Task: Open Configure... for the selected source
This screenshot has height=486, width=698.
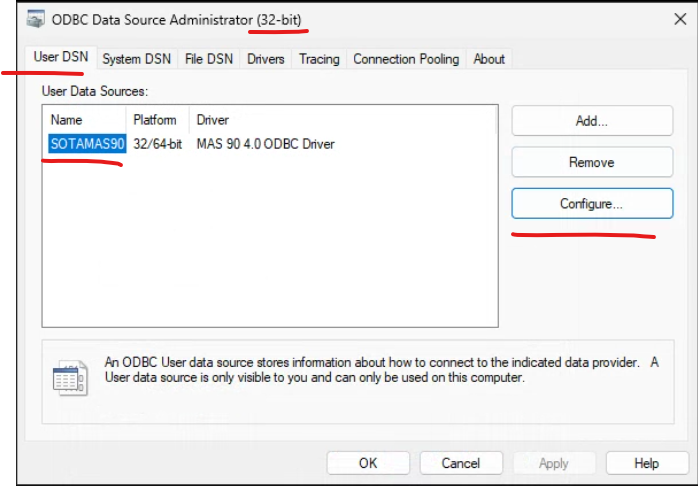Action: point(591,203)
